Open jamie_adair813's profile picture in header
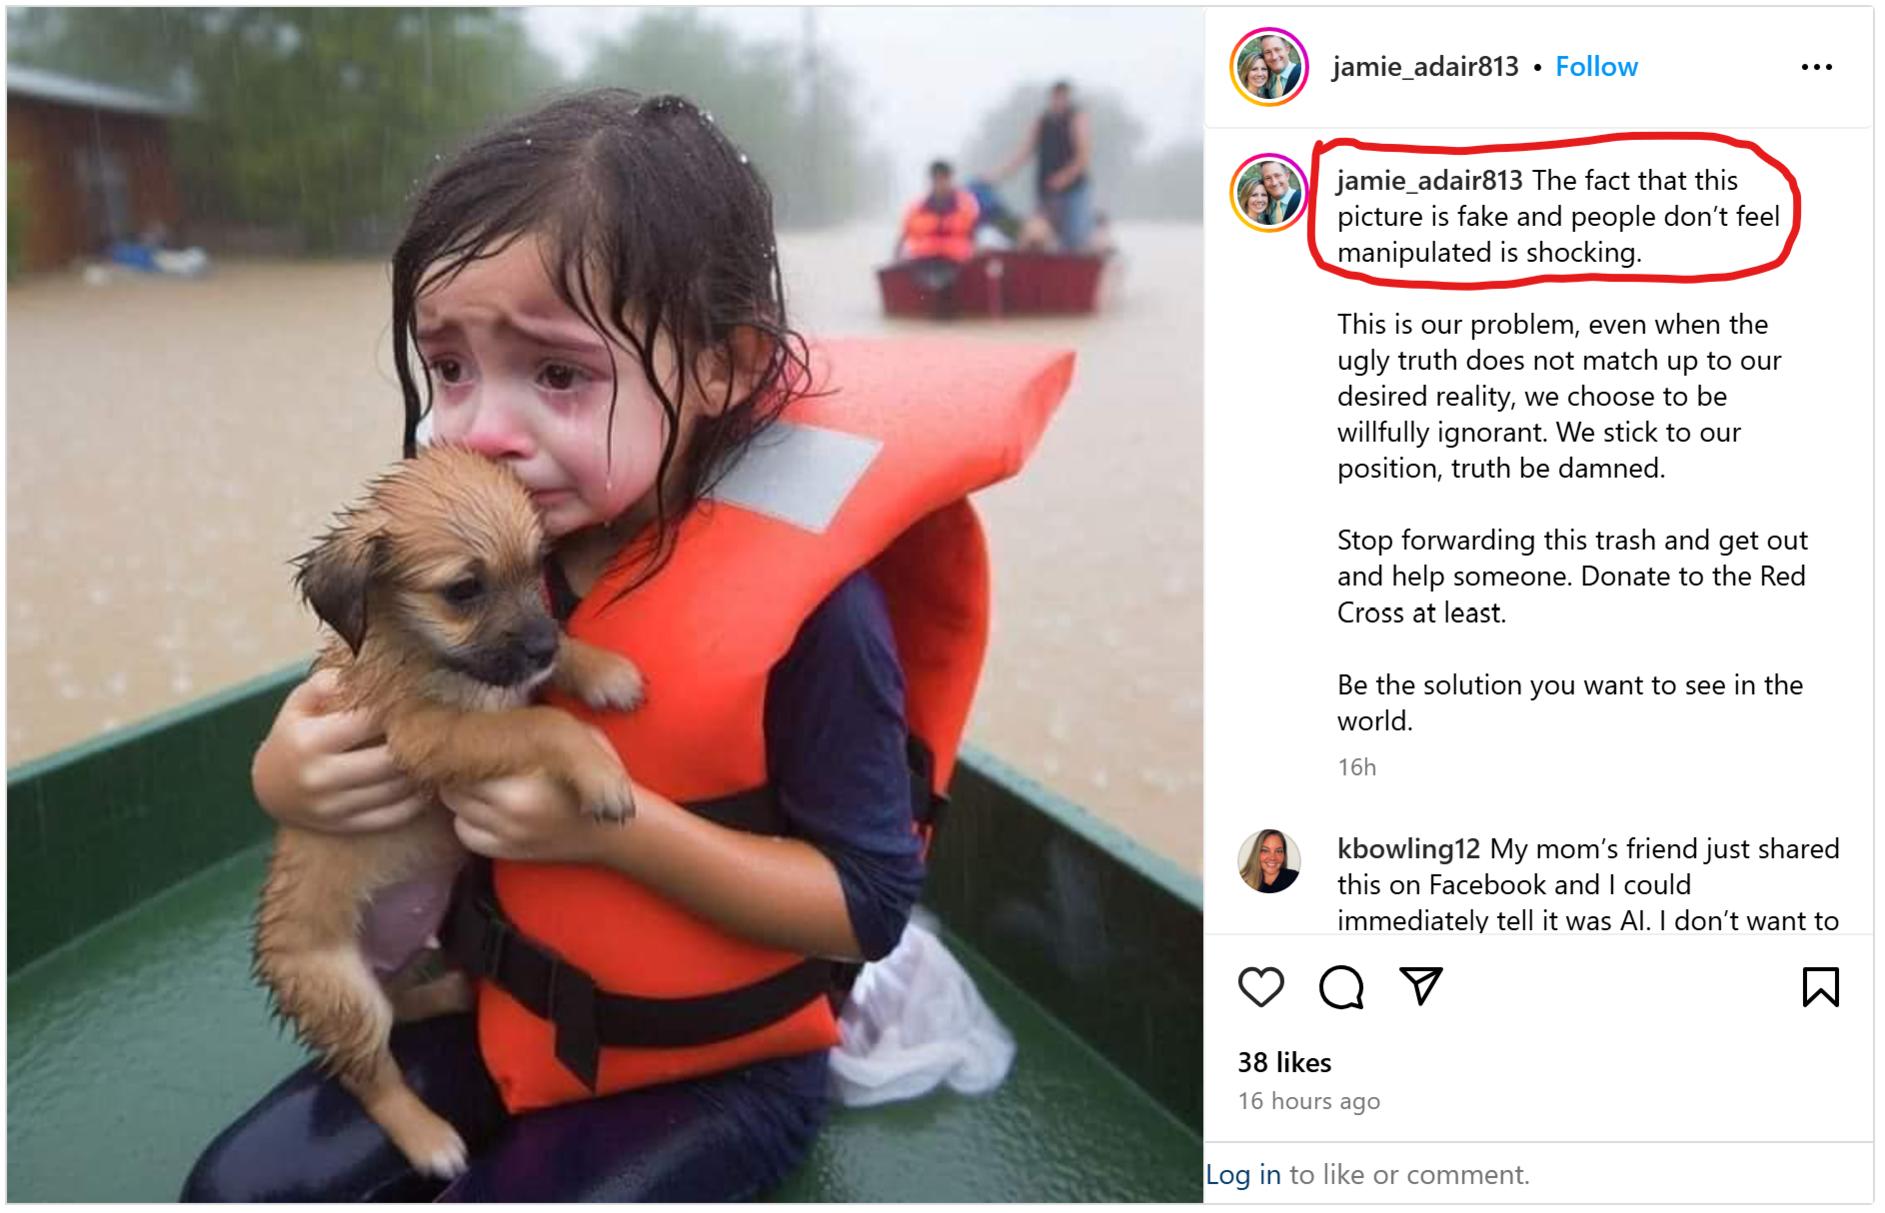Image resolution: width=1885 pixels, height=1213 pixels. [1269, 67]
